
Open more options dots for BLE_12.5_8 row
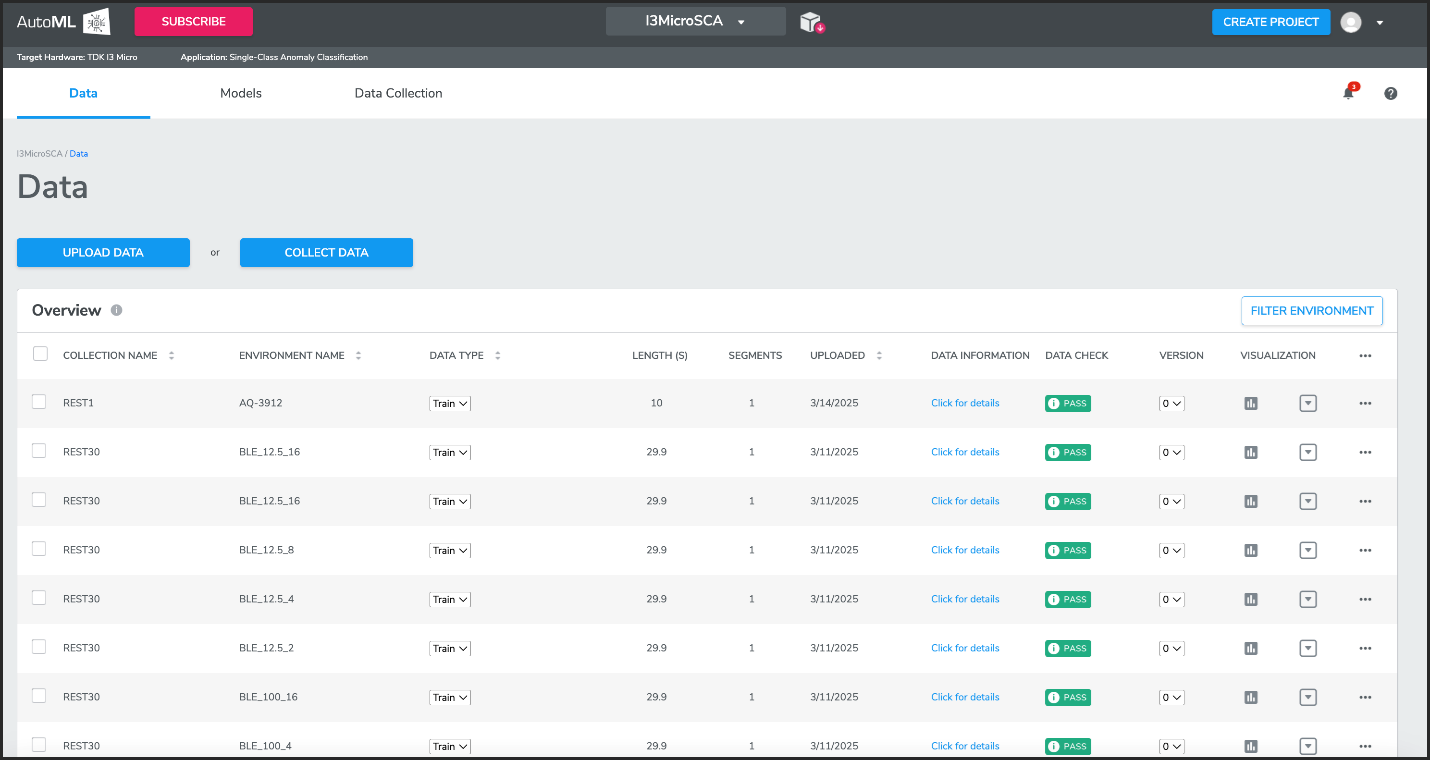click(1365, 550)
